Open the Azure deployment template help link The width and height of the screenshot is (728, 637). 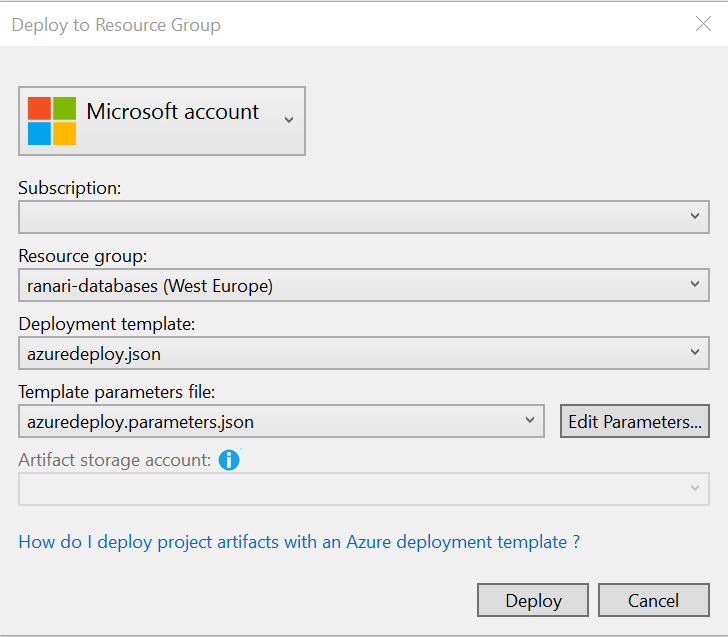point(299,542)
